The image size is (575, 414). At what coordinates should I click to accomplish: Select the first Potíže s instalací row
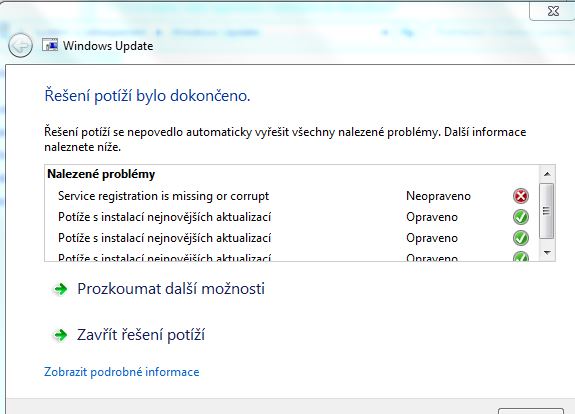point(292,217)
